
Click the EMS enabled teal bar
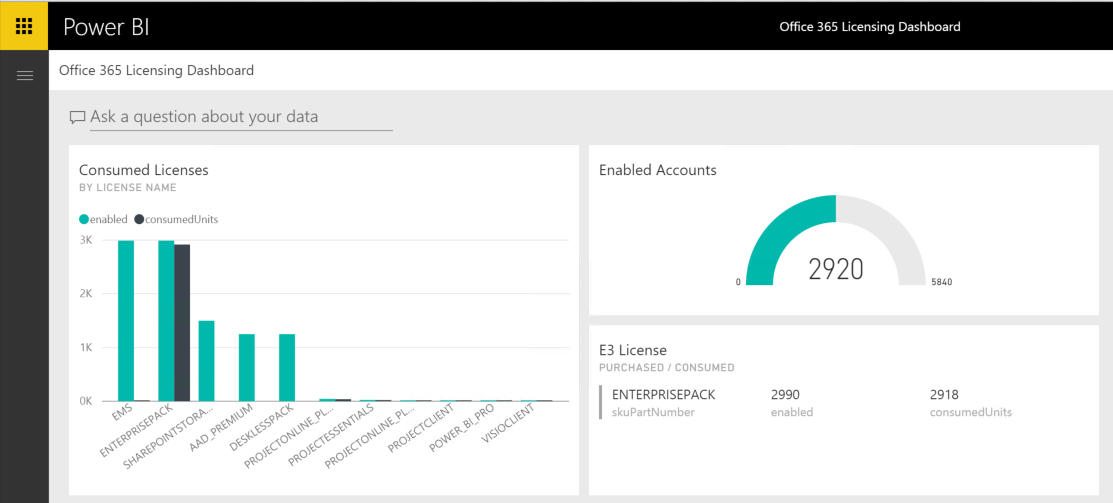point(126,320)
